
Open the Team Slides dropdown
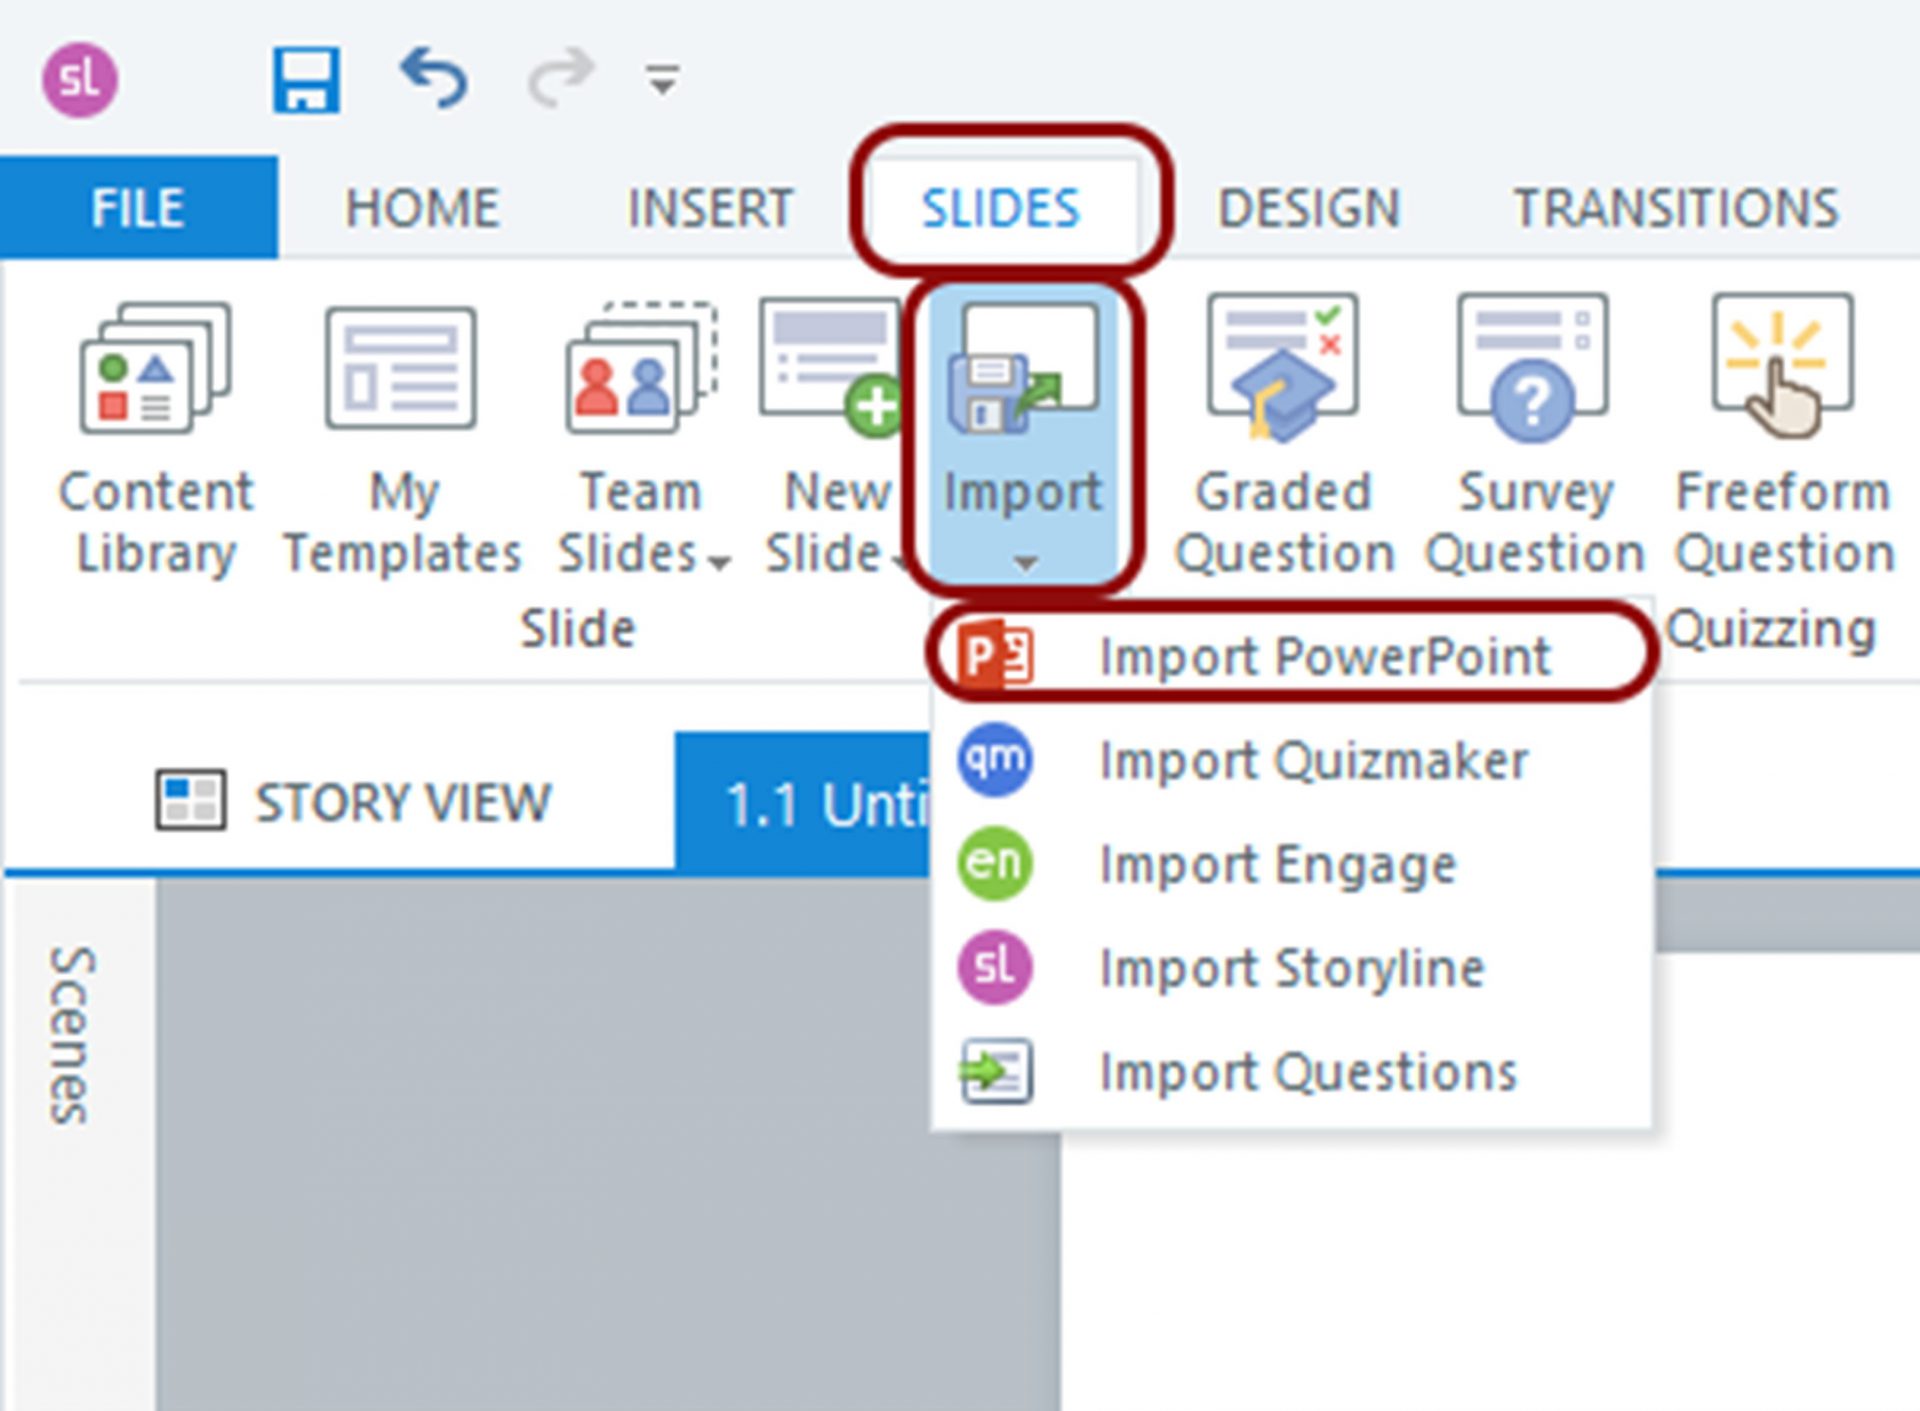tap(718, 563)
